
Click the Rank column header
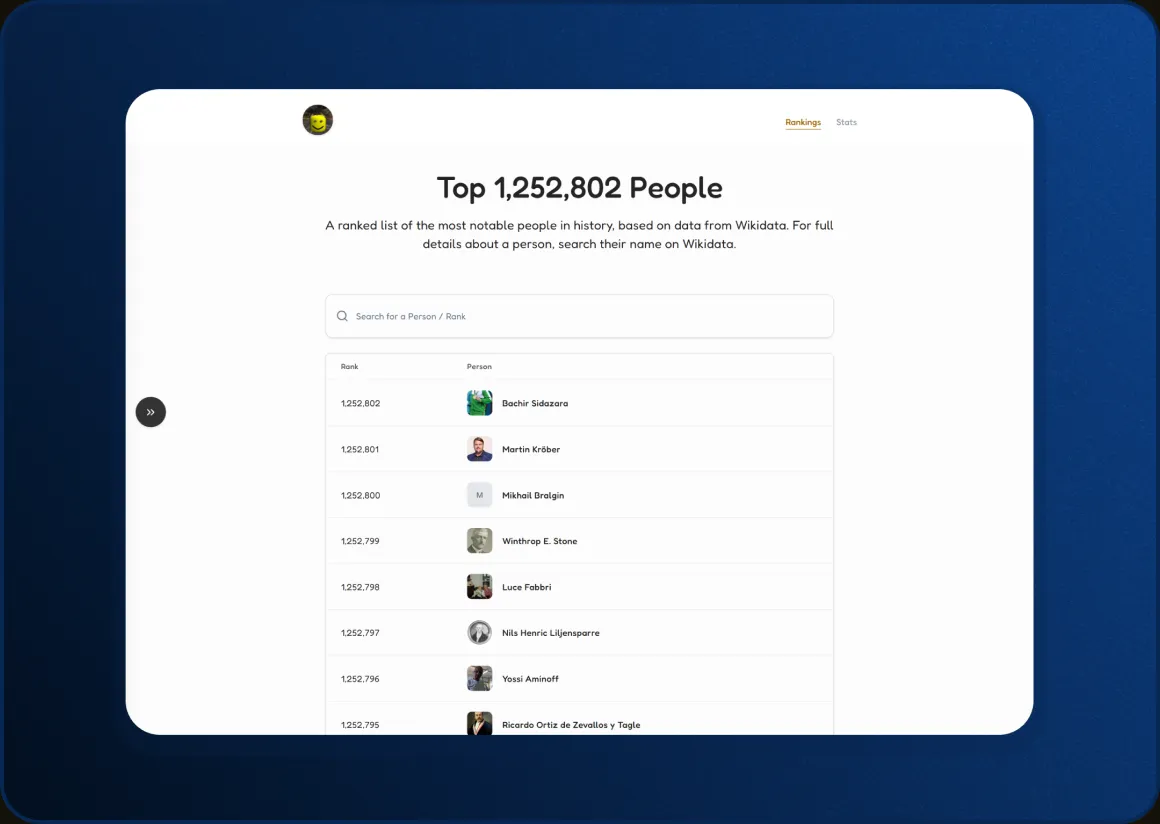[x=349, y=366]
